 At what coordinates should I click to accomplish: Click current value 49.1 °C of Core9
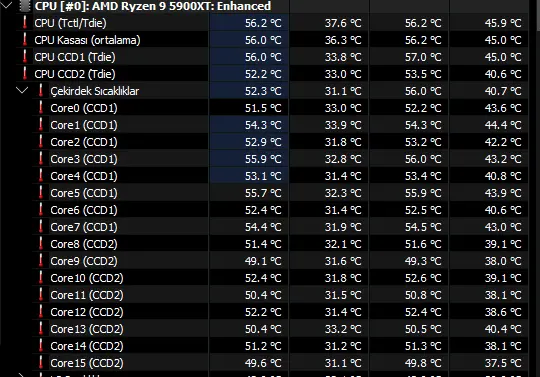point(263,261)
